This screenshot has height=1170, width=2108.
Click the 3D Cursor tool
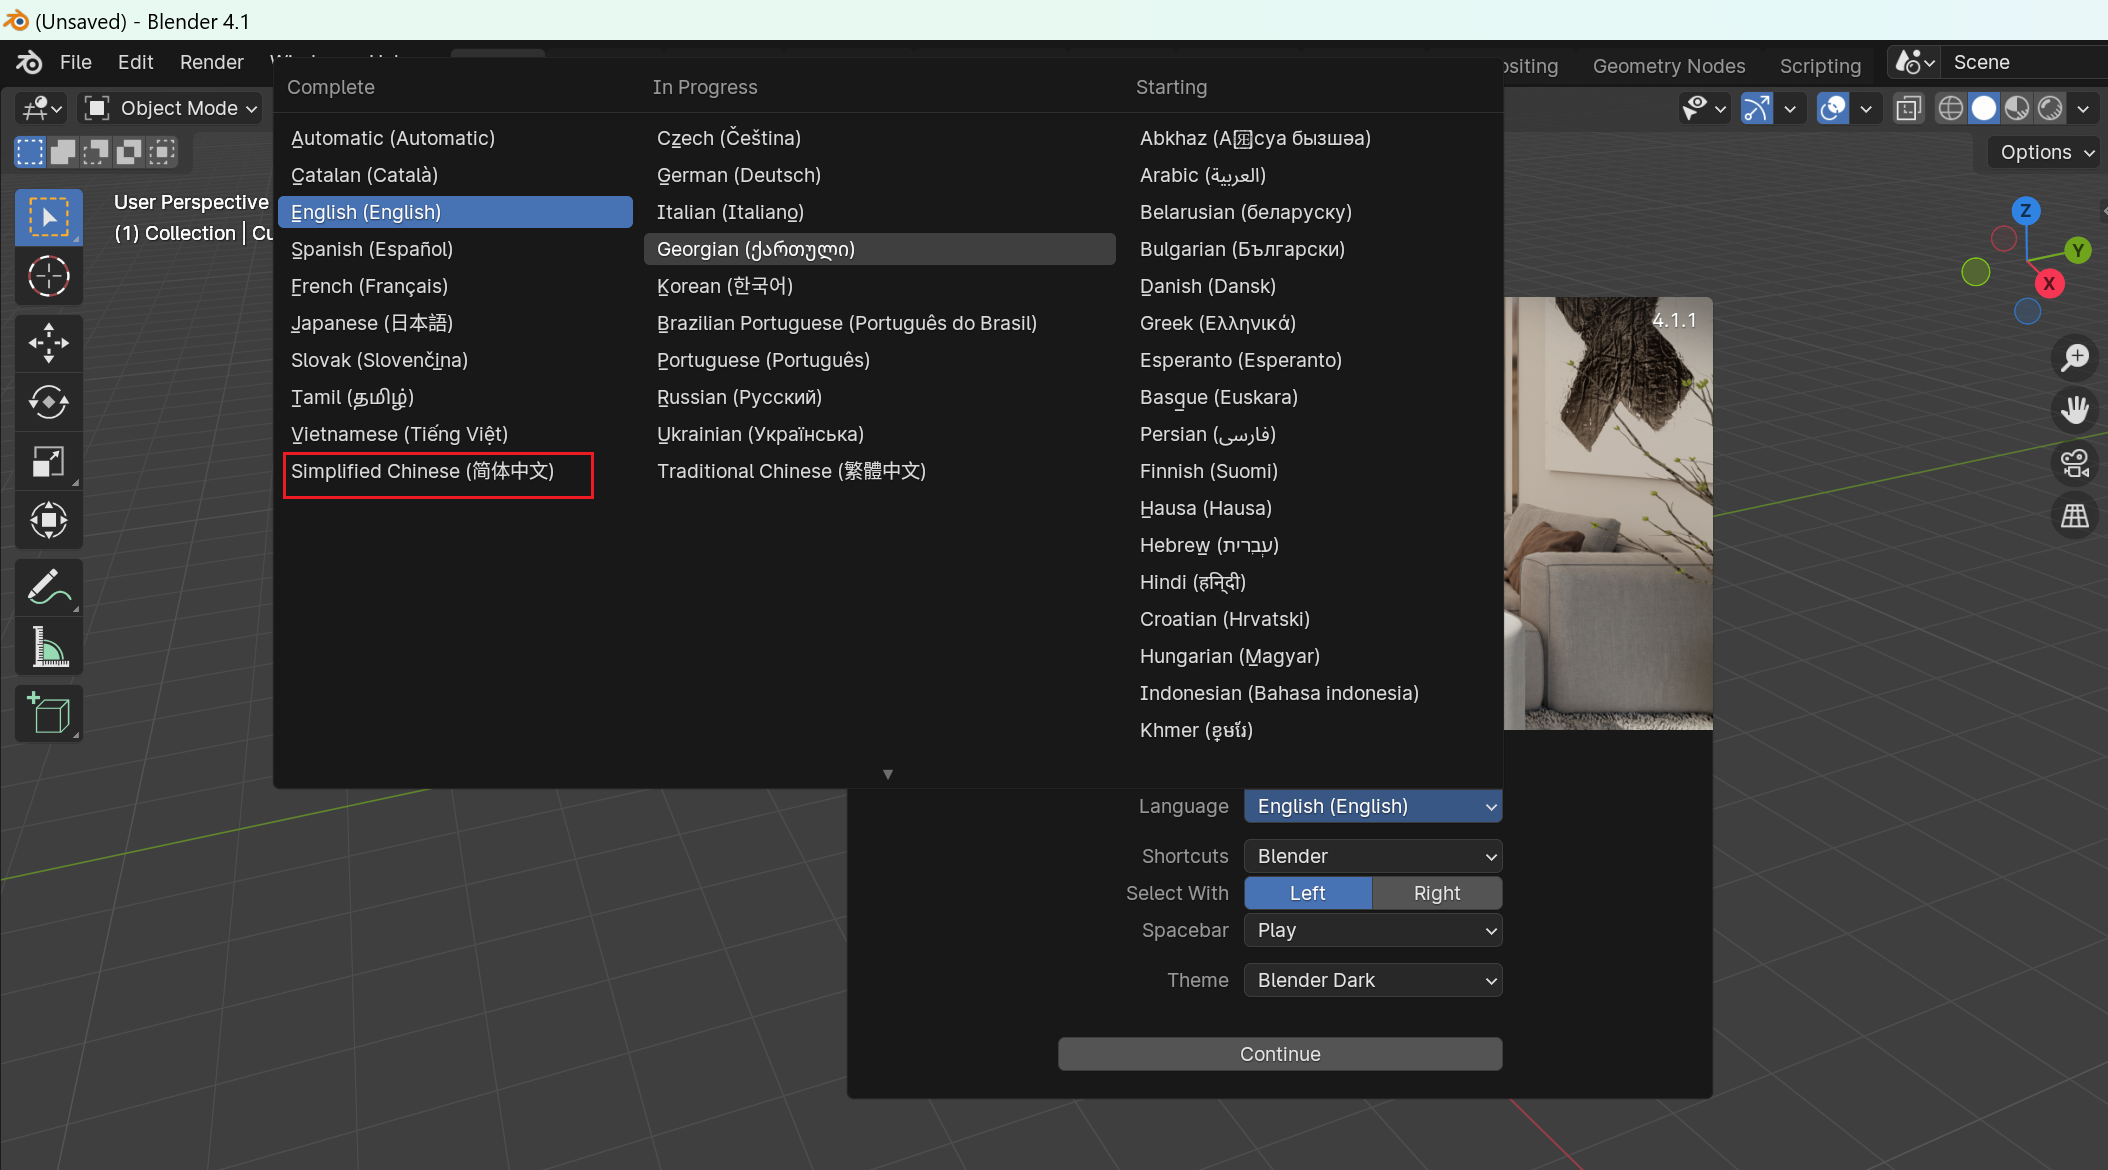pyautogui.click(x=48, y=276)
